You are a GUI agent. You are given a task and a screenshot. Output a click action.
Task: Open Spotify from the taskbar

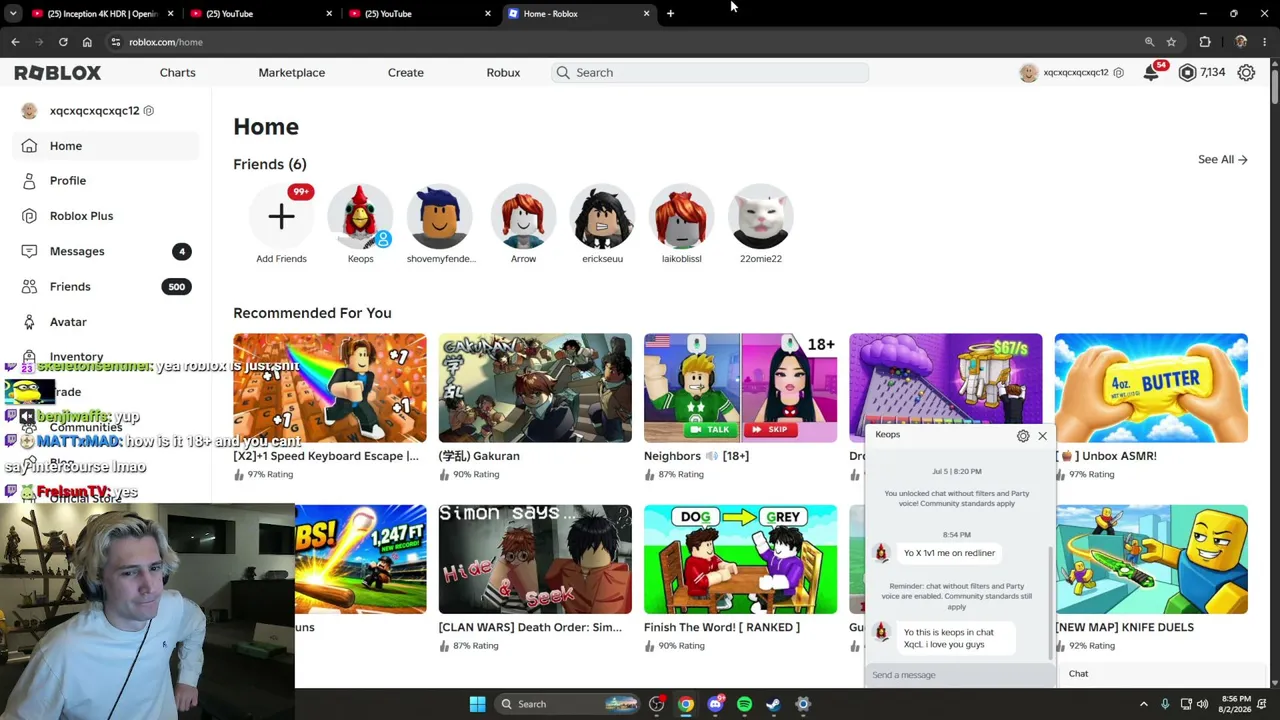[x=744, y=704]
